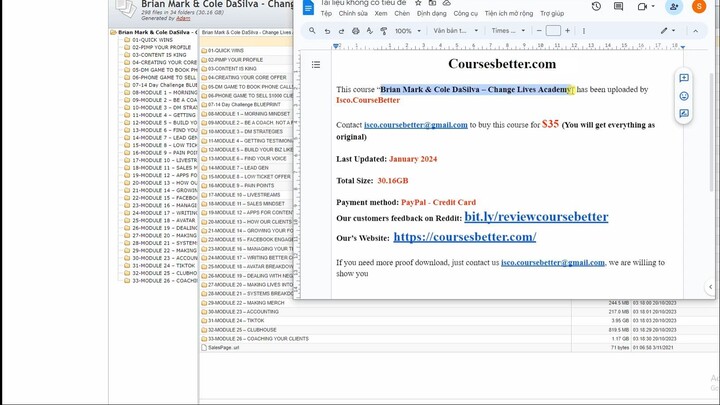Open the Định dạng menu
This screenshot has width=720, height=405.
pyautogui.click(x=432, y=14)
